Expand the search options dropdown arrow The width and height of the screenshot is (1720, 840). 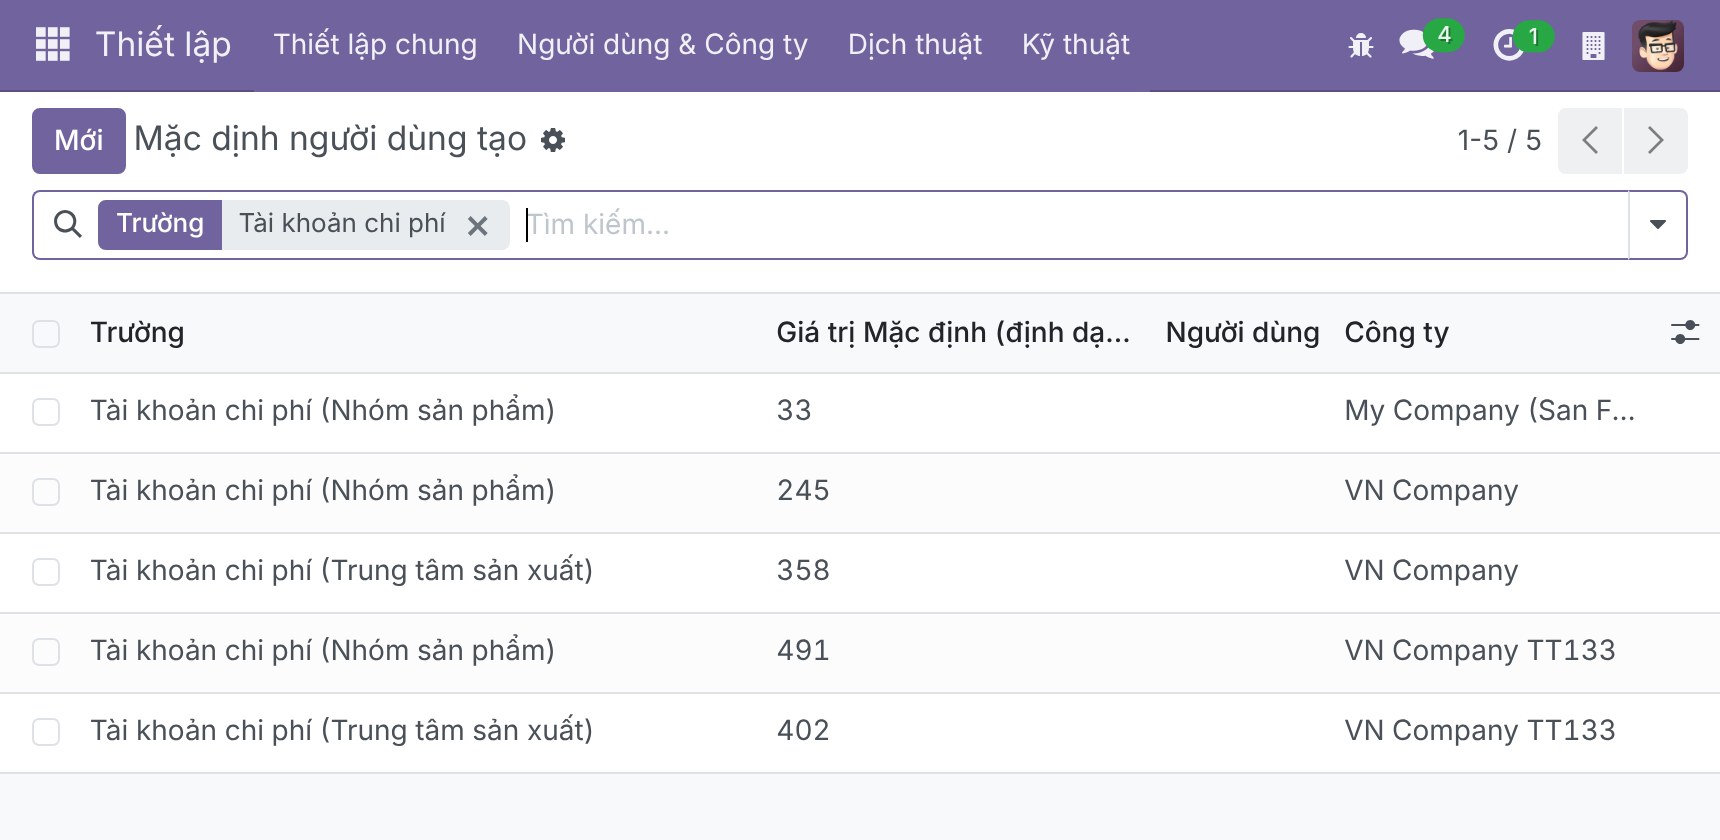click(1657, 224)
